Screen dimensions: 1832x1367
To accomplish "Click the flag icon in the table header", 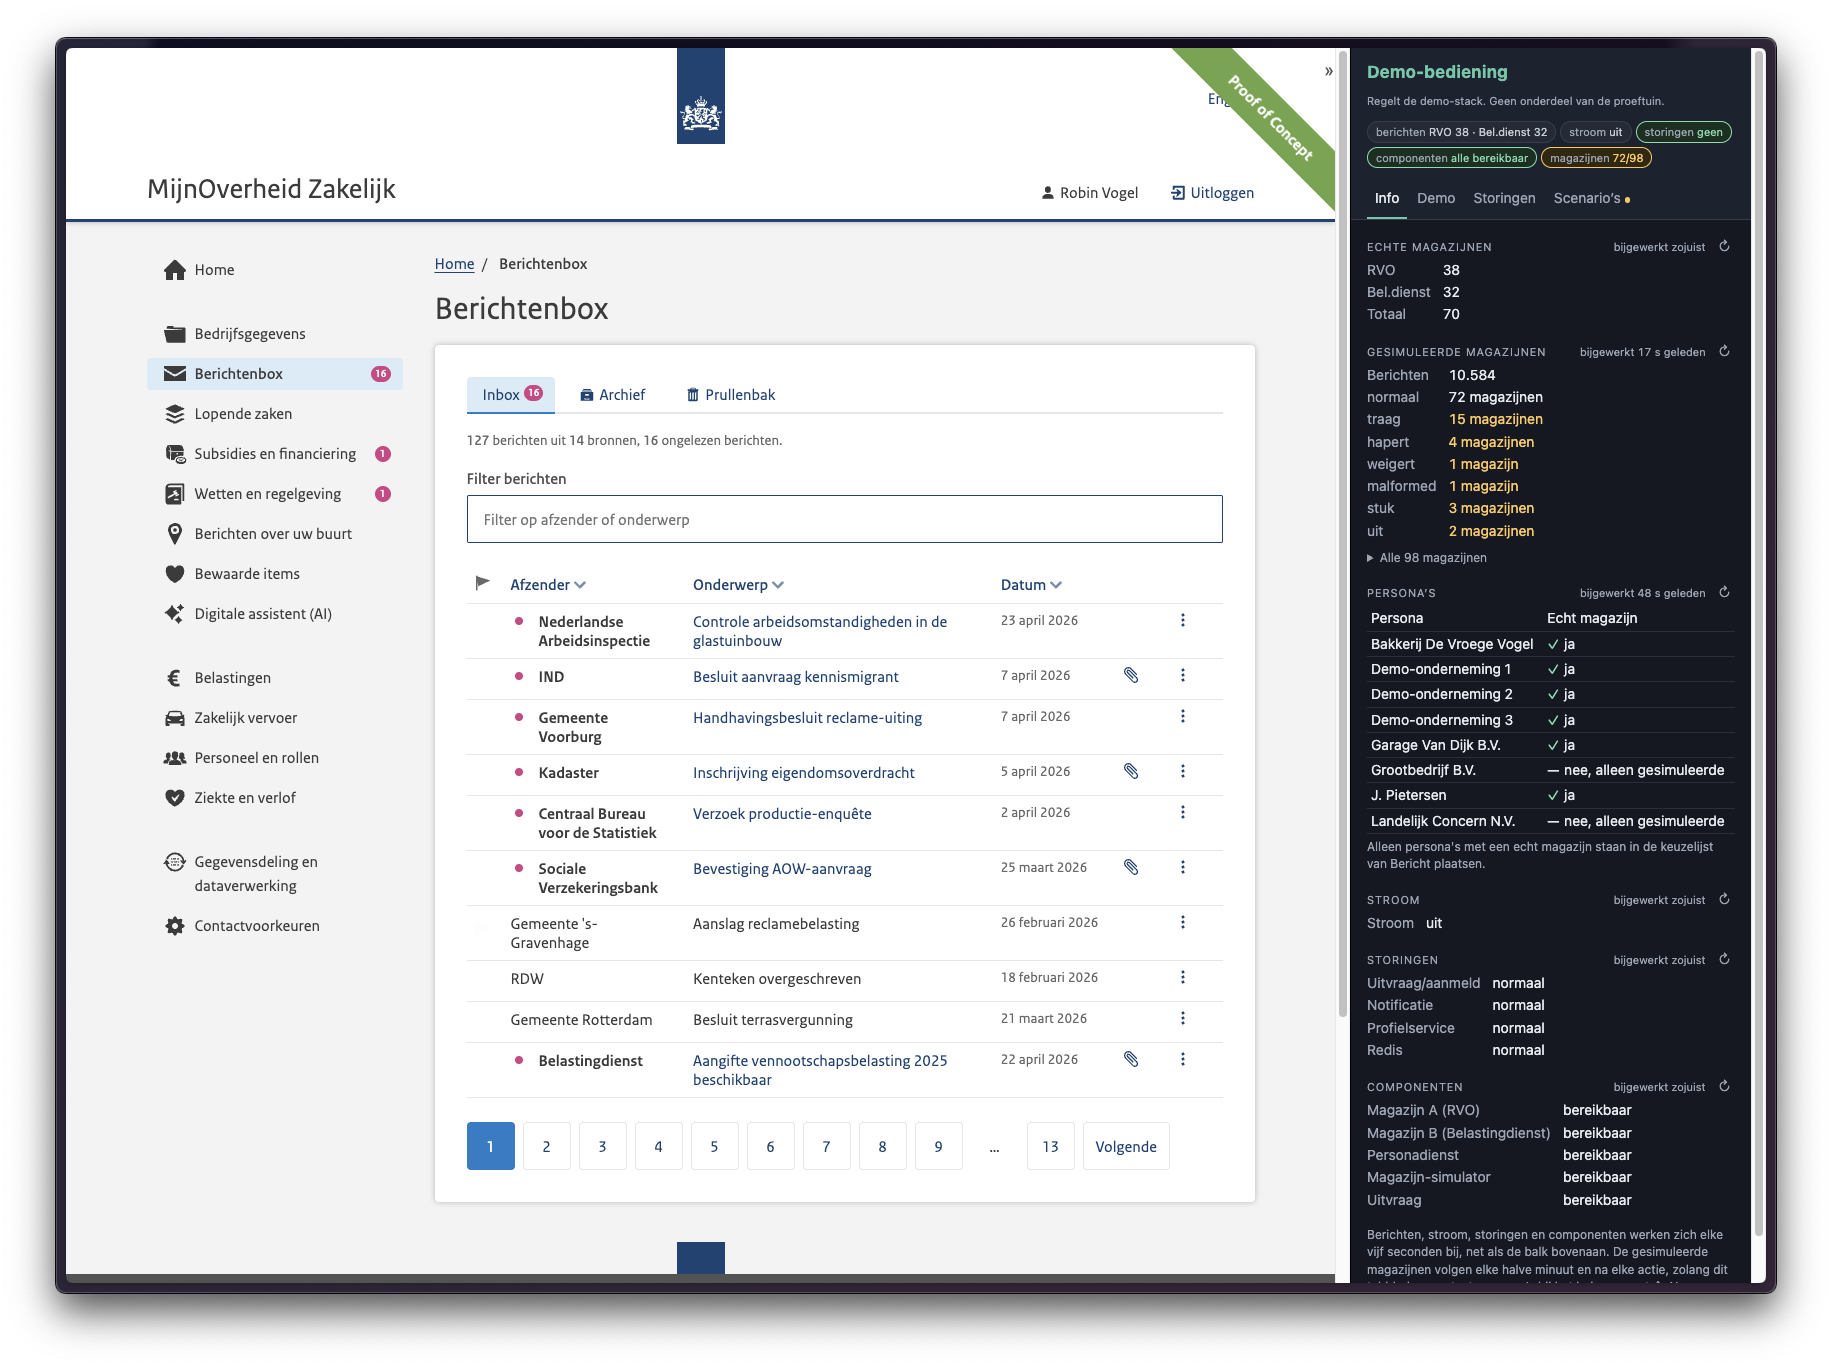I will [482, 583].
